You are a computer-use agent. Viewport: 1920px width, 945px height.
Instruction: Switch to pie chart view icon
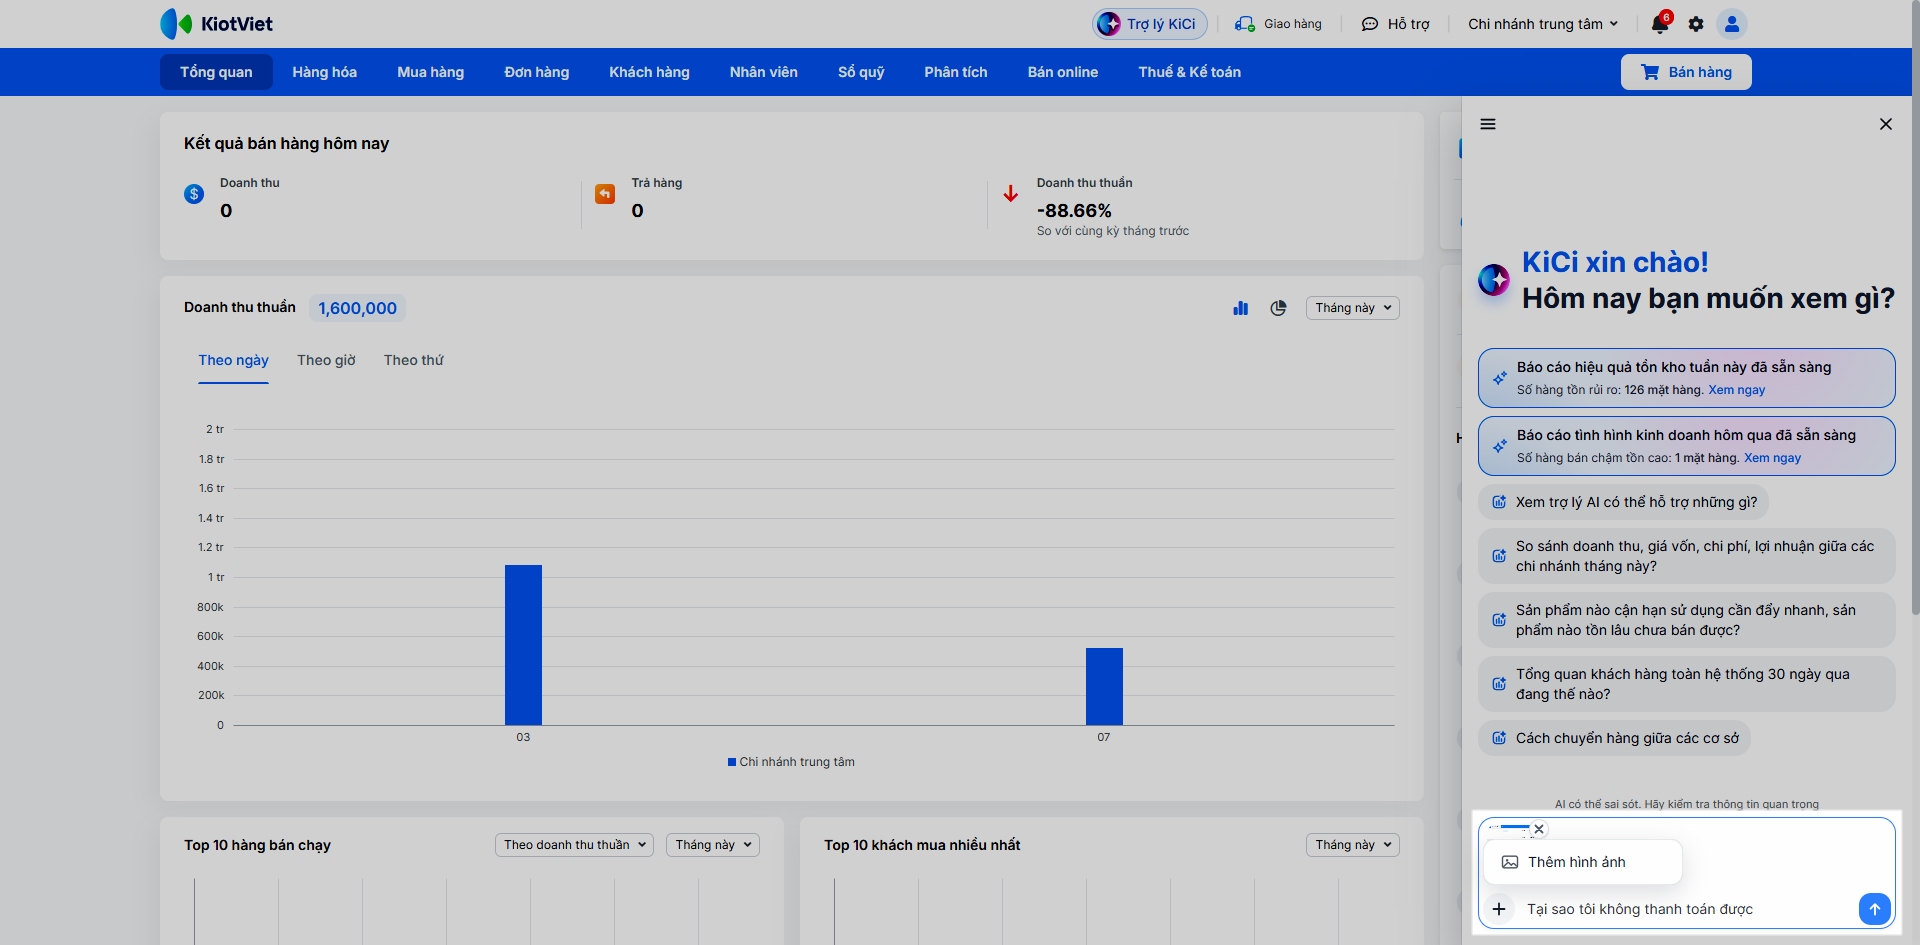point(1278,308)
